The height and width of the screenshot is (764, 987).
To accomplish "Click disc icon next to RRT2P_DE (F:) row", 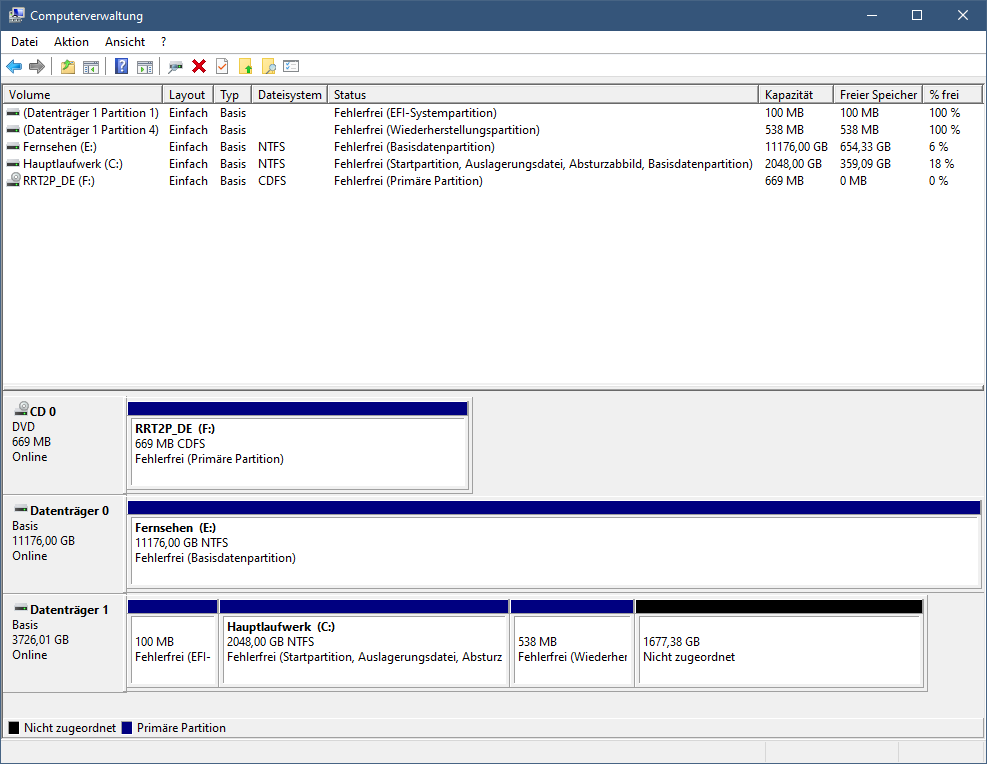I will pos(13,180).
